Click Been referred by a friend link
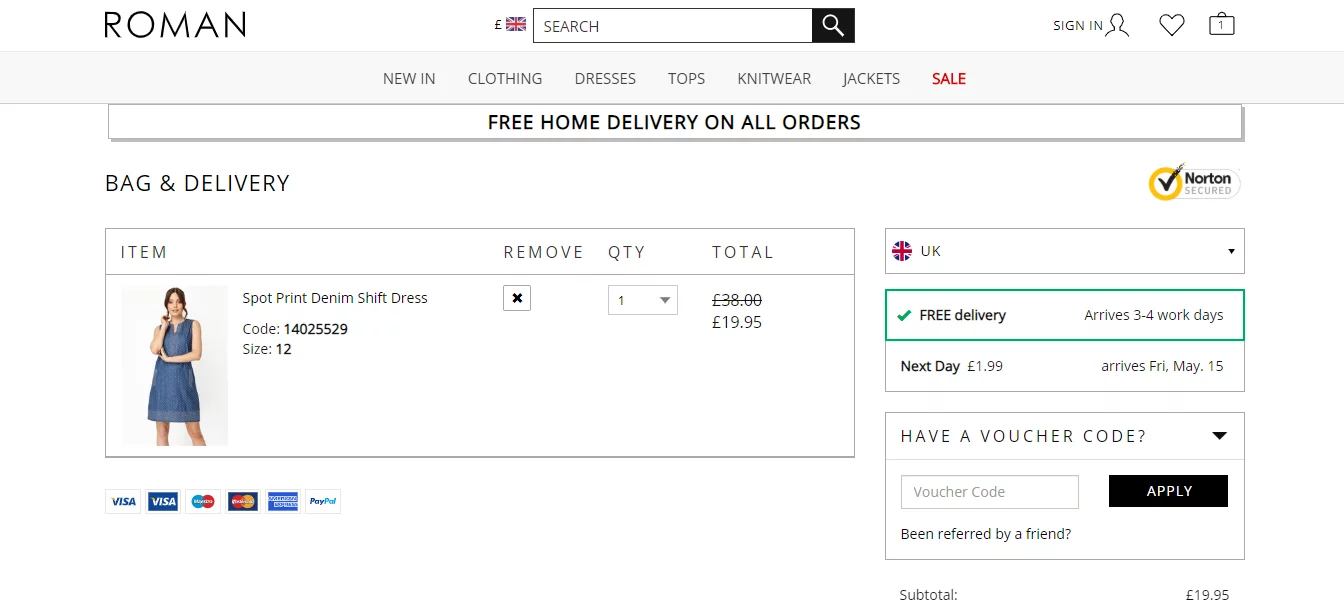The width and height of the screenshot is (1344, 614). (x=986, y=534)
